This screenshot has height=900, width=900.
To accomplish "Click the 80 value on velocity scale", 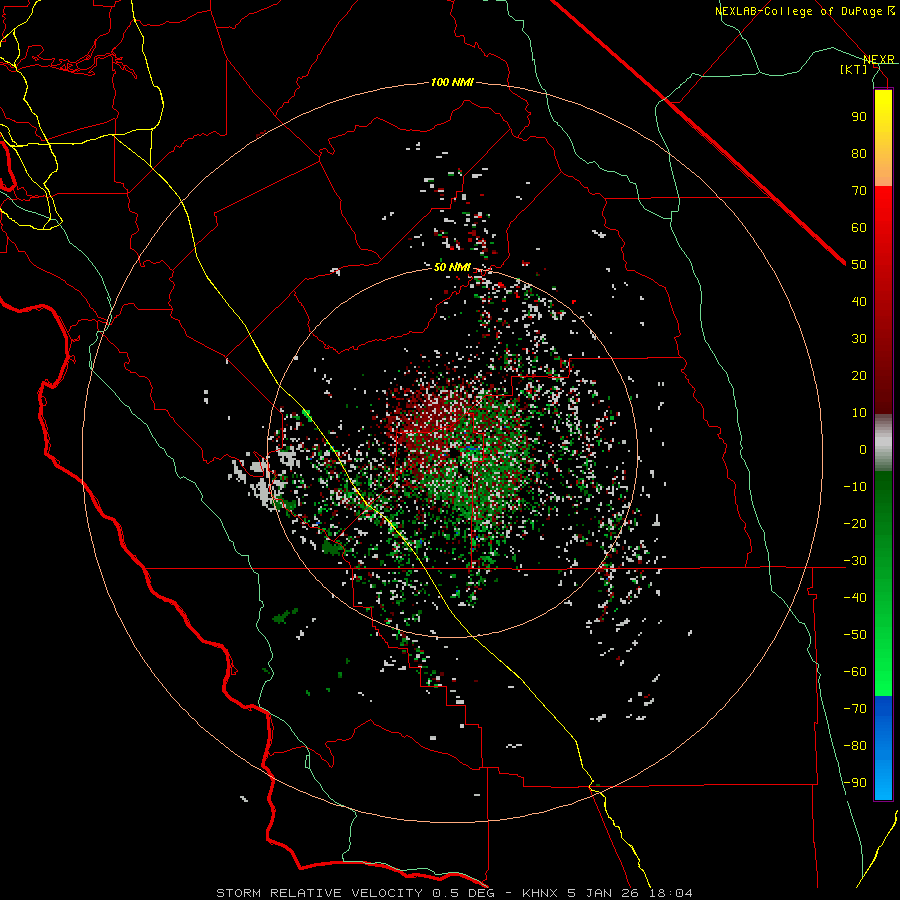I will [859, 154].
